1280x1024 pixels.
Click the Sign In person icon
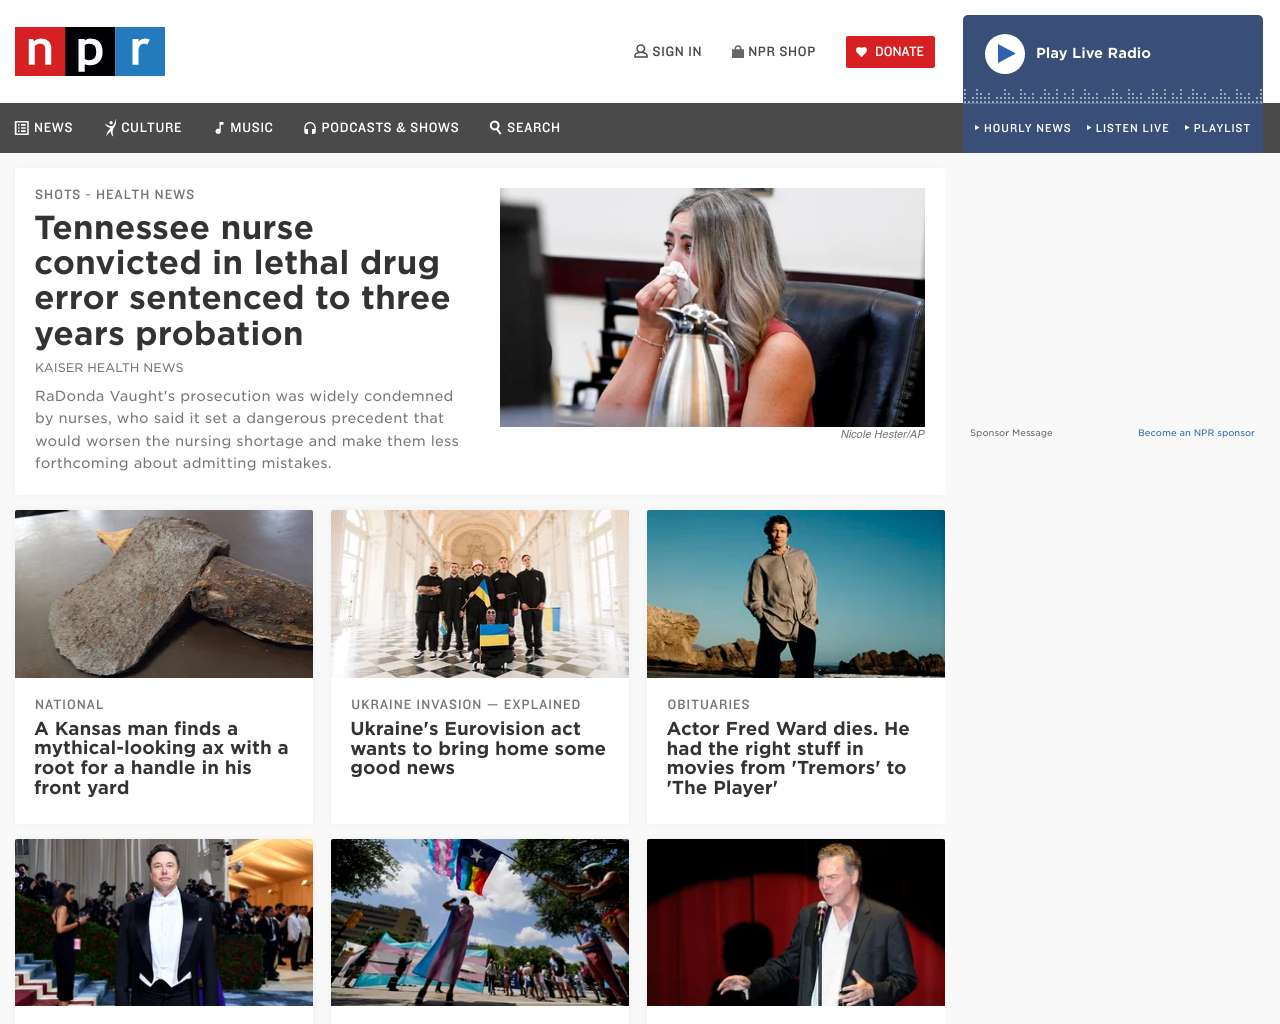(x=641, y=51)
